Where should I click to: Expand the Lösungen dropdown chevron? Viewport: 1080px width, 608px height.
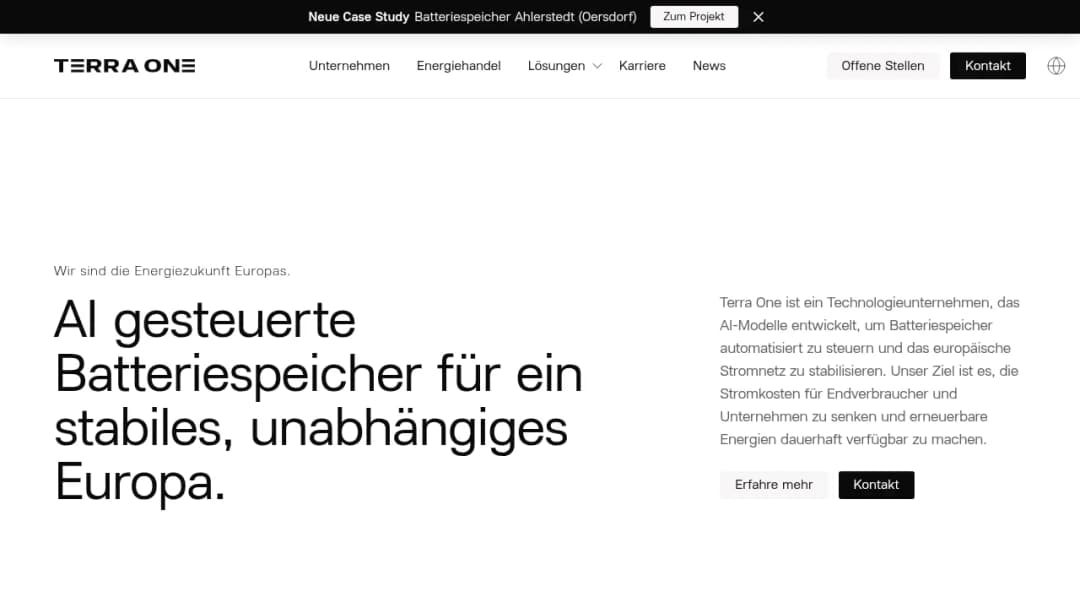[x=597, y=66]
